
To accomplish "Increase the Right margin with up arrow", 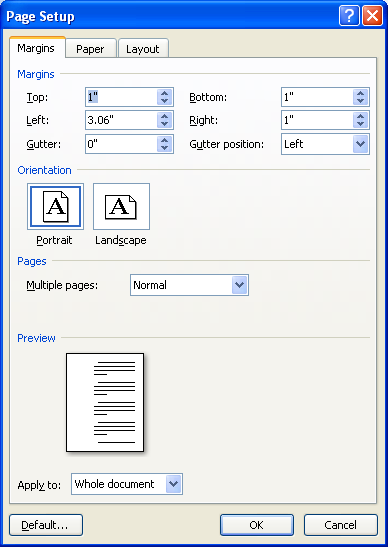I will pos(360,117).
